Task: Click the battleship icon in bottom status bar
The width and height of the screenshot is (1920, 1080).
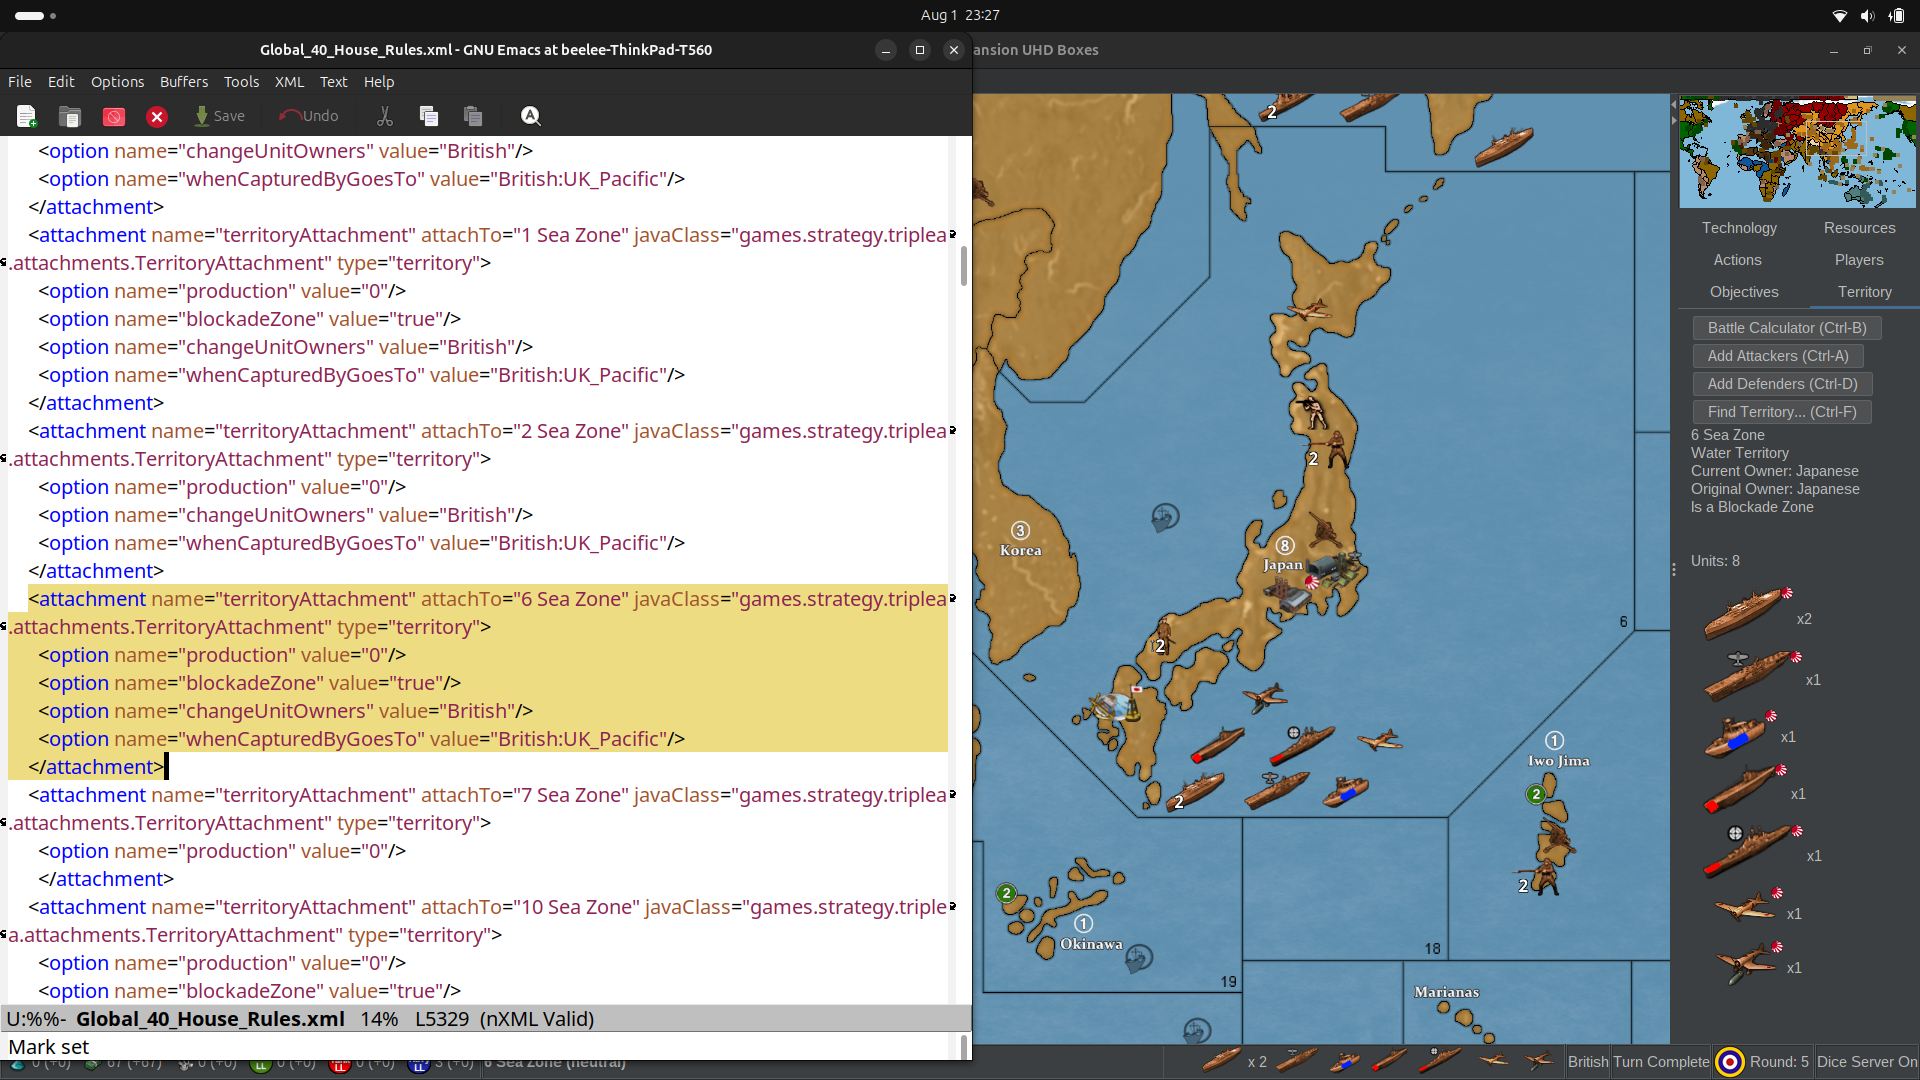Action: click(1222, 1060)
